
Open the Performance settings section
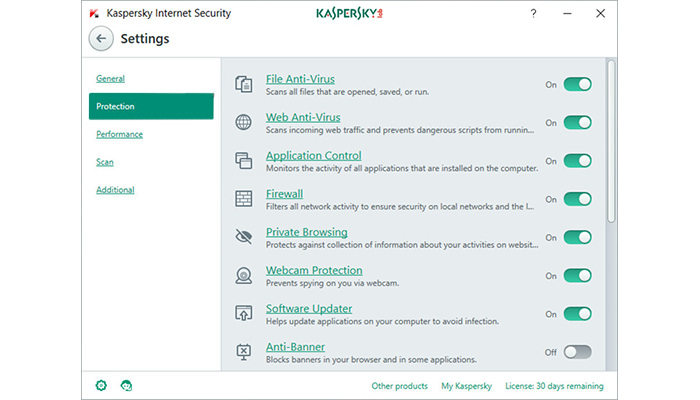pos(119,134)
